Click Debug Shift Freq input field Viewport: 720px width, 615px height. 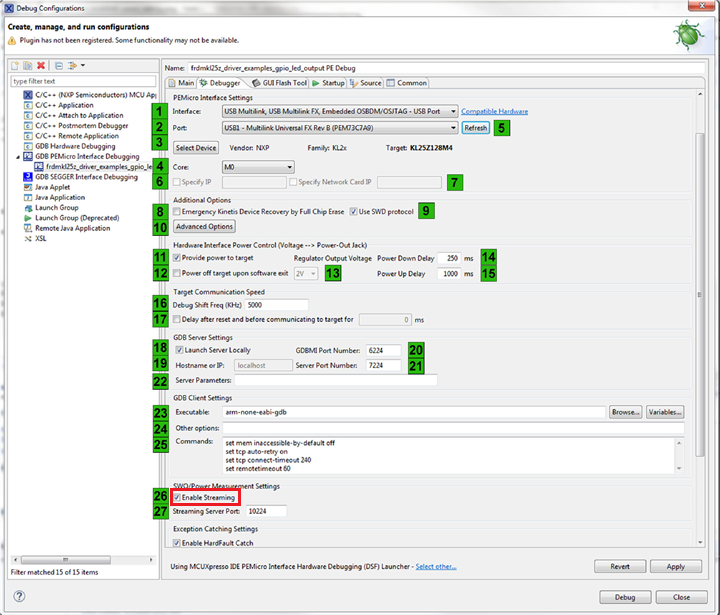tap(277, 305)
